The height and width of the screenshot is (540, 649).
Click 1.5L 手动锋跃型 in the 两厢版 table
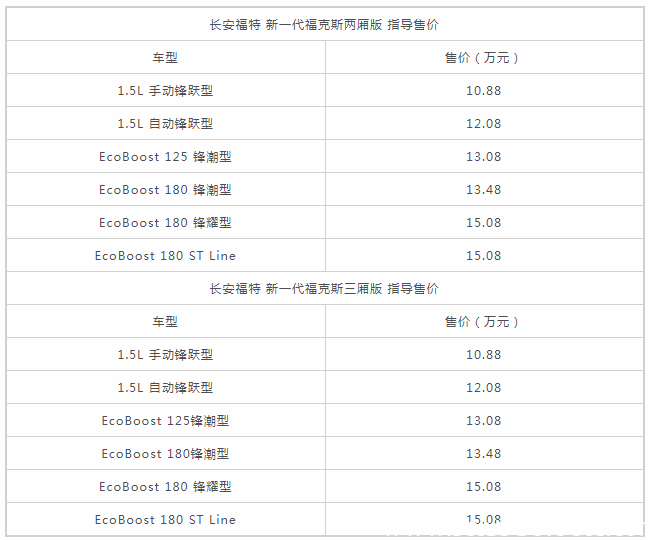coord(165,90)
